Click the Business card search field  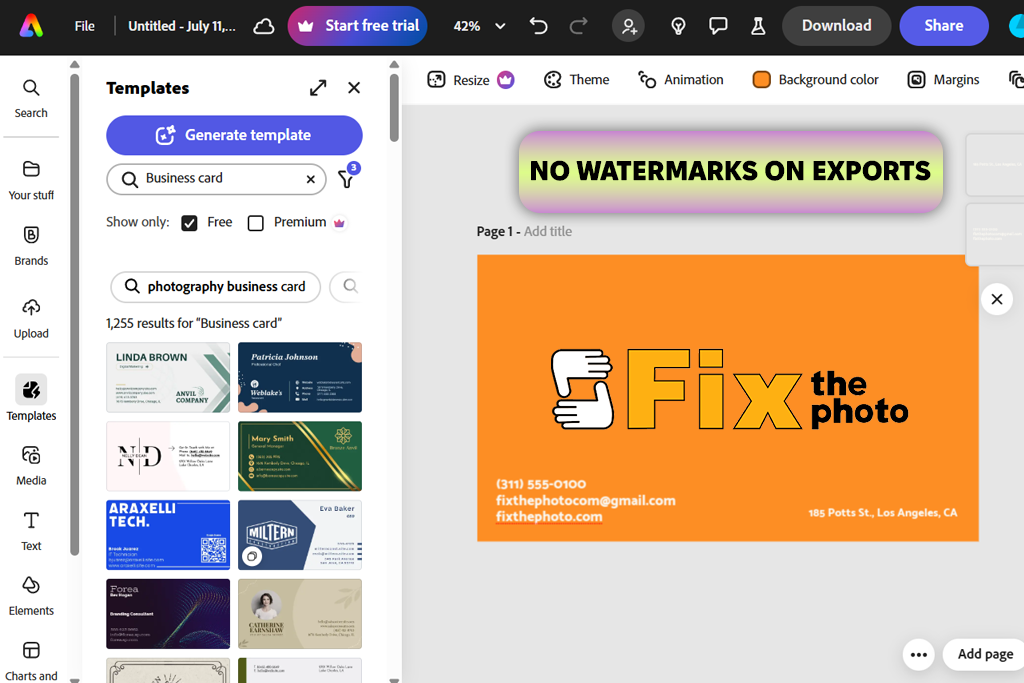pos(216,179)
